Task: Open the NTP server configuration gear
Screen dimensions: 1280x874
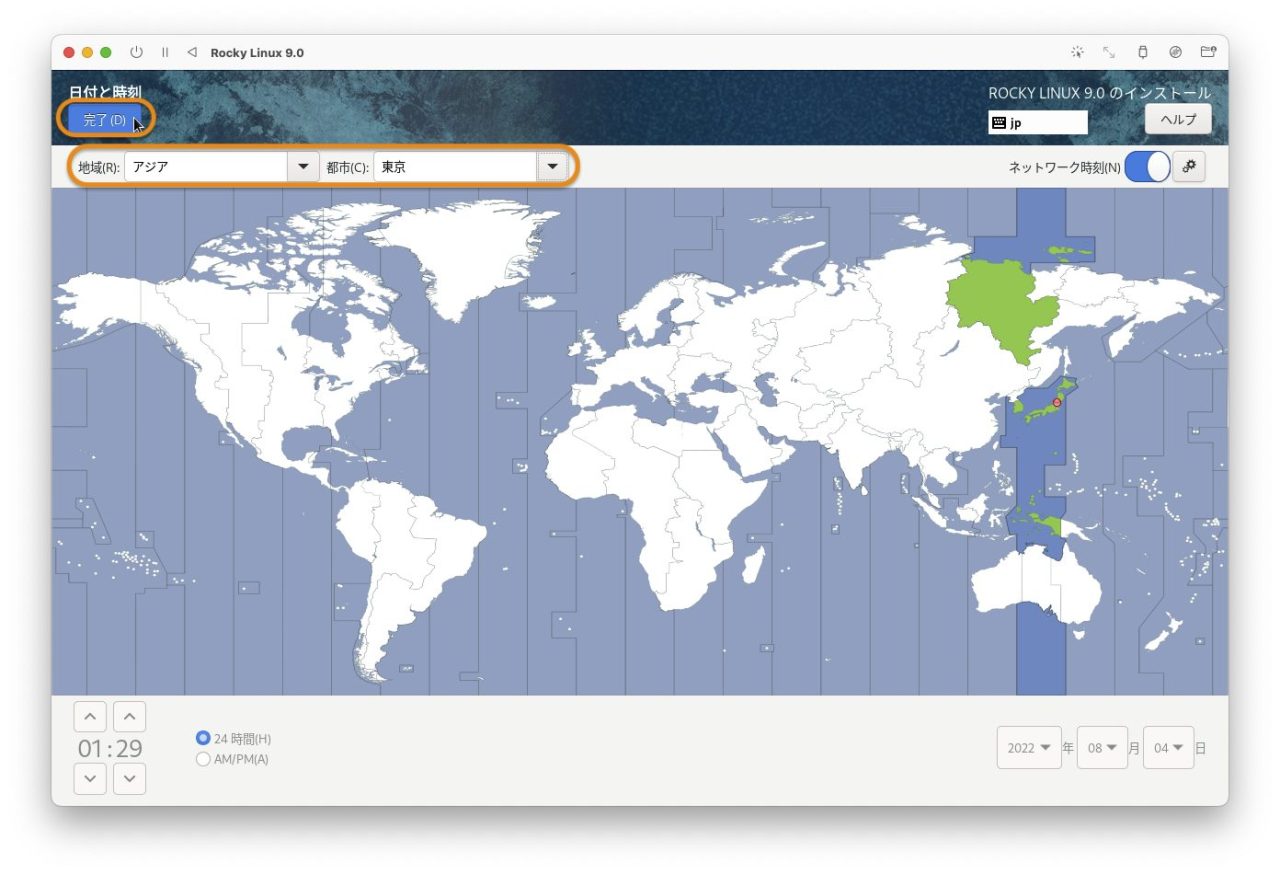Action: point(1189,167)
